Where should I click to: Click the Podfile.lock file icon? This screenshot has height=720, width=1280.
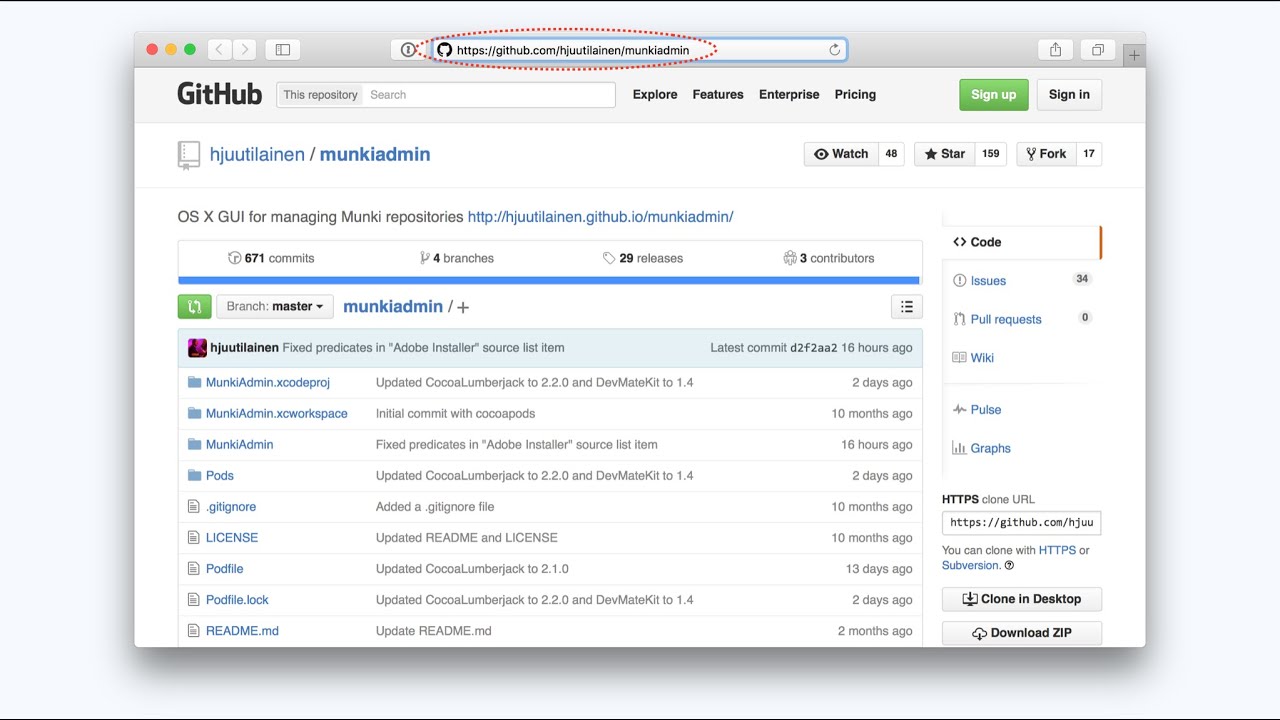tap(194, 599)
